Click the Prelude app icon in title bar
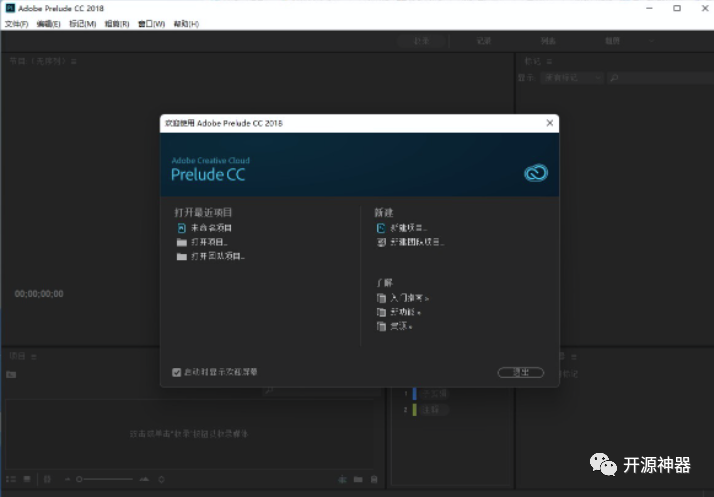Image resolution: width=714 pixels, height=497 pixels. coord(10,8)
